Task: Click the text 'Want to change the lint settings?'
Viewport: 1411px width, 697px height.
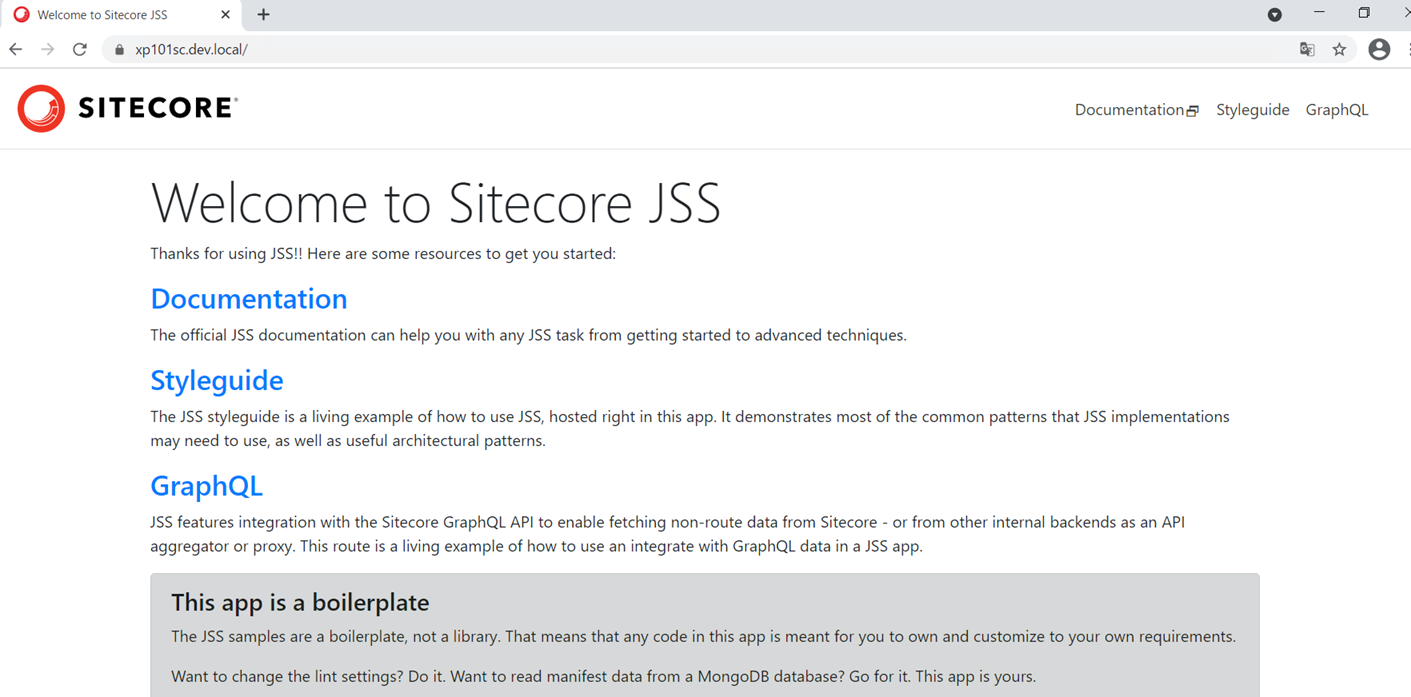Action: [287, 677]
